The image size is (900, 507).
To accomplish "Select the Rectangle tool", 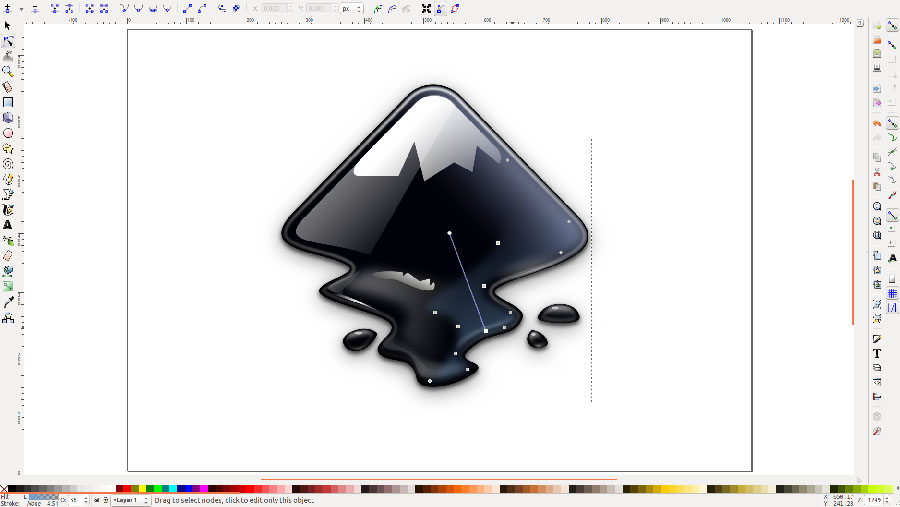I will (7, 102).
